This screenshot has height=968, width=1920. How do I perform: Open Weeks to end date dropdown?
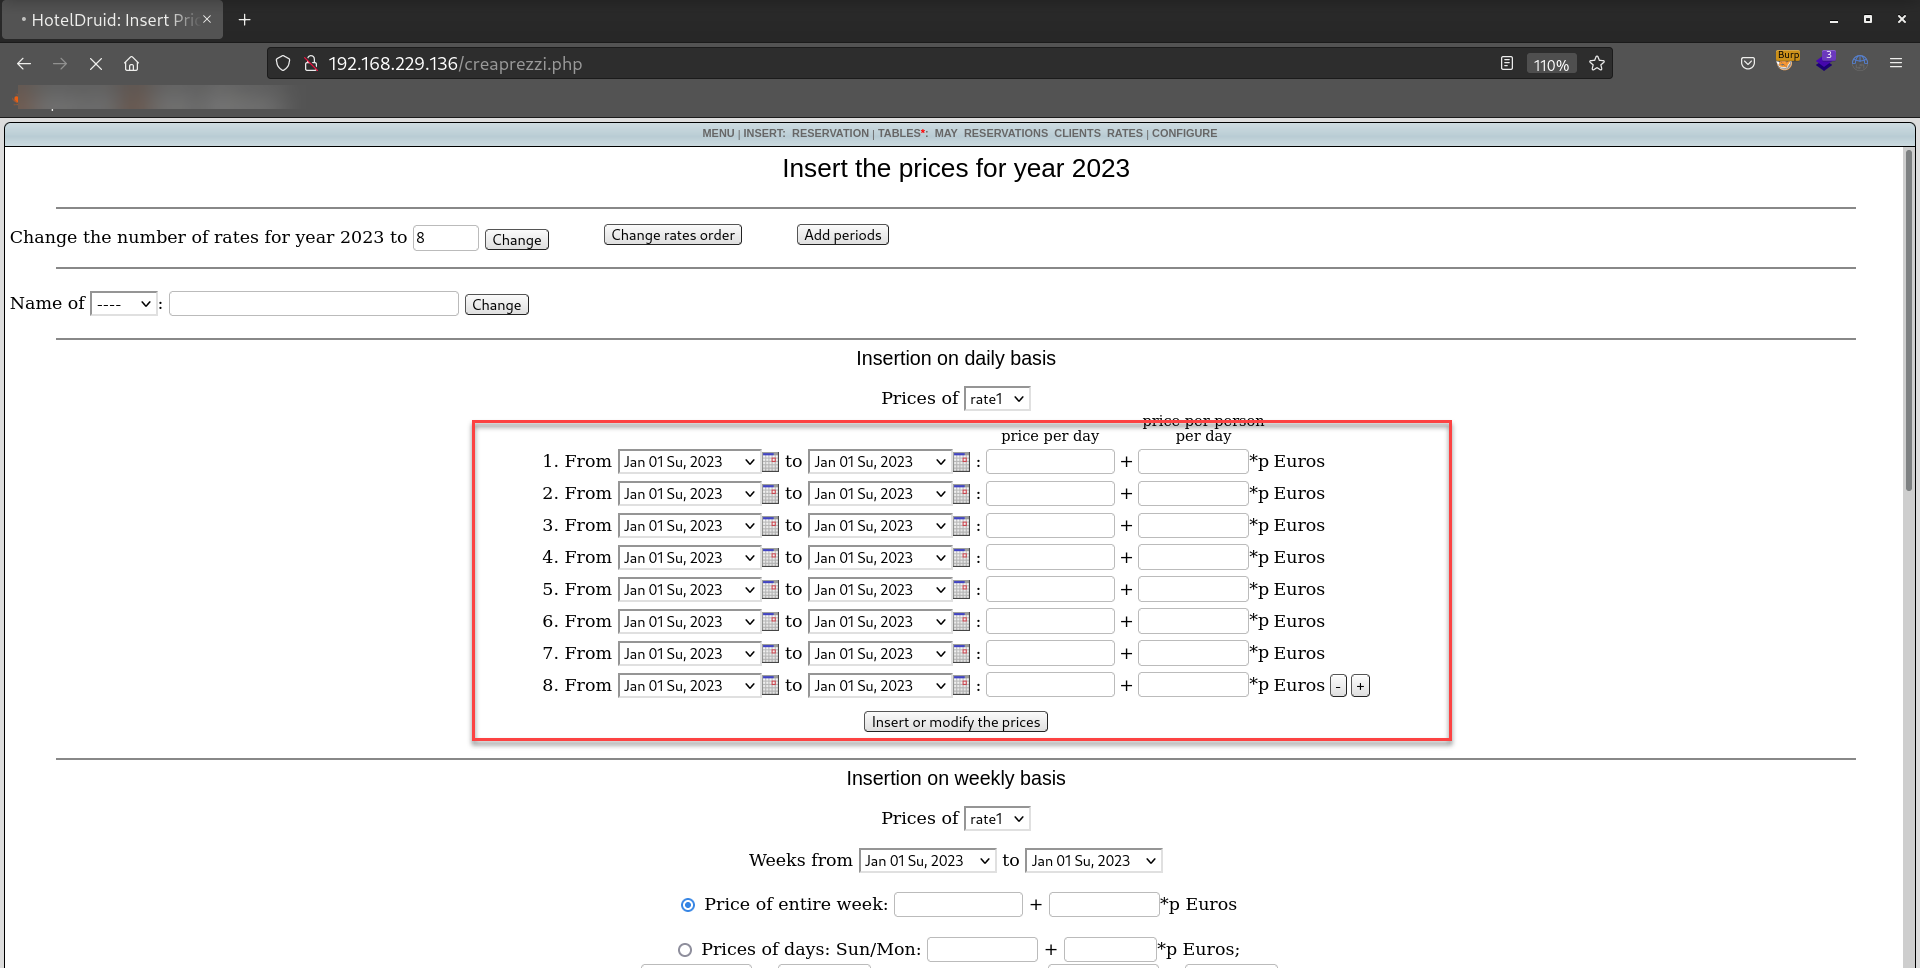1094,861
